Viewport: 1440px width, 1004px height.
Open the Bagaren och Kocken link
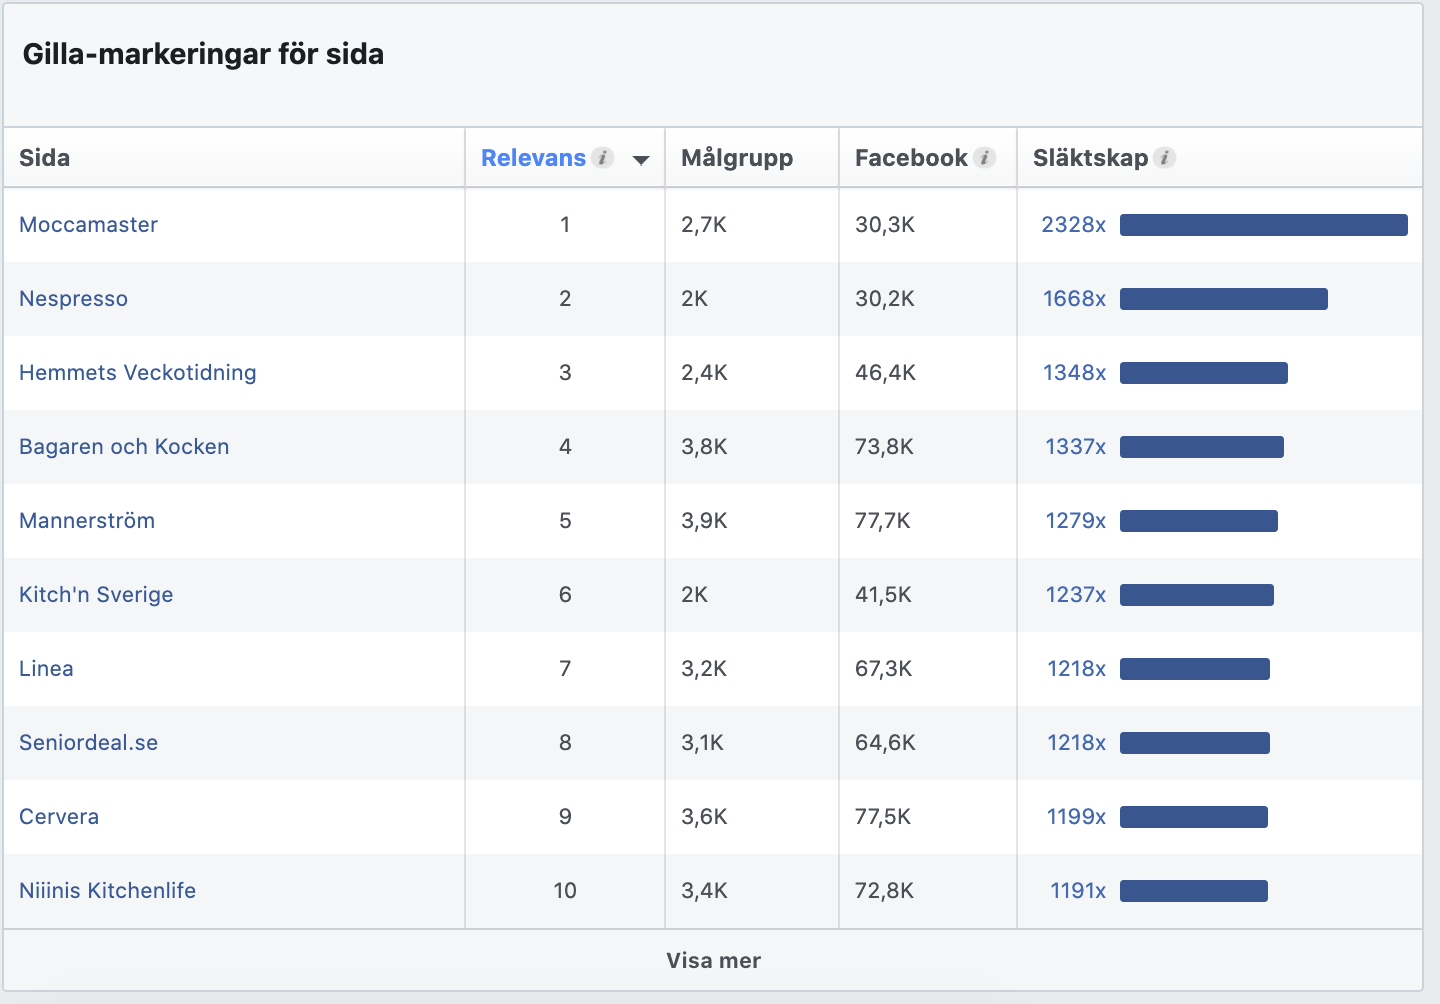click(124, 447)
